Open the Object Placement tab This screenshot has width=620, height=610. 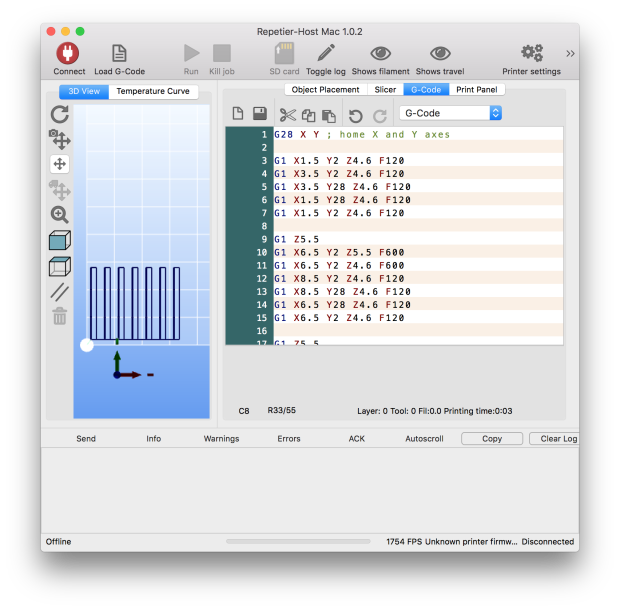pyautogui.click(x=325, y=90)
